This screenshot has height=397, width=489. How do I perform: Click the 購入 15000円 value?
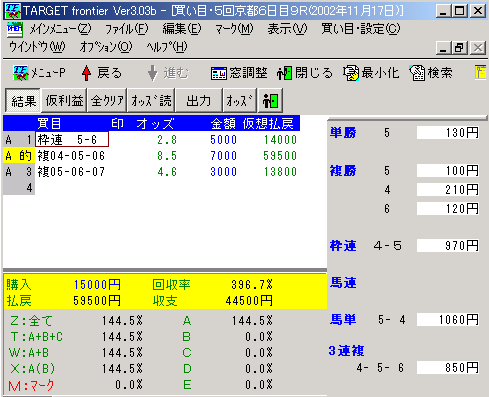pyautogui.click(x=97, y=285)
